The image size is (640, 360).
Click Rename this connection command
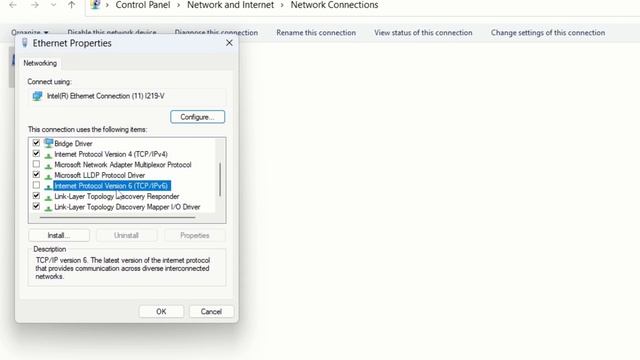tap(316, 33)
